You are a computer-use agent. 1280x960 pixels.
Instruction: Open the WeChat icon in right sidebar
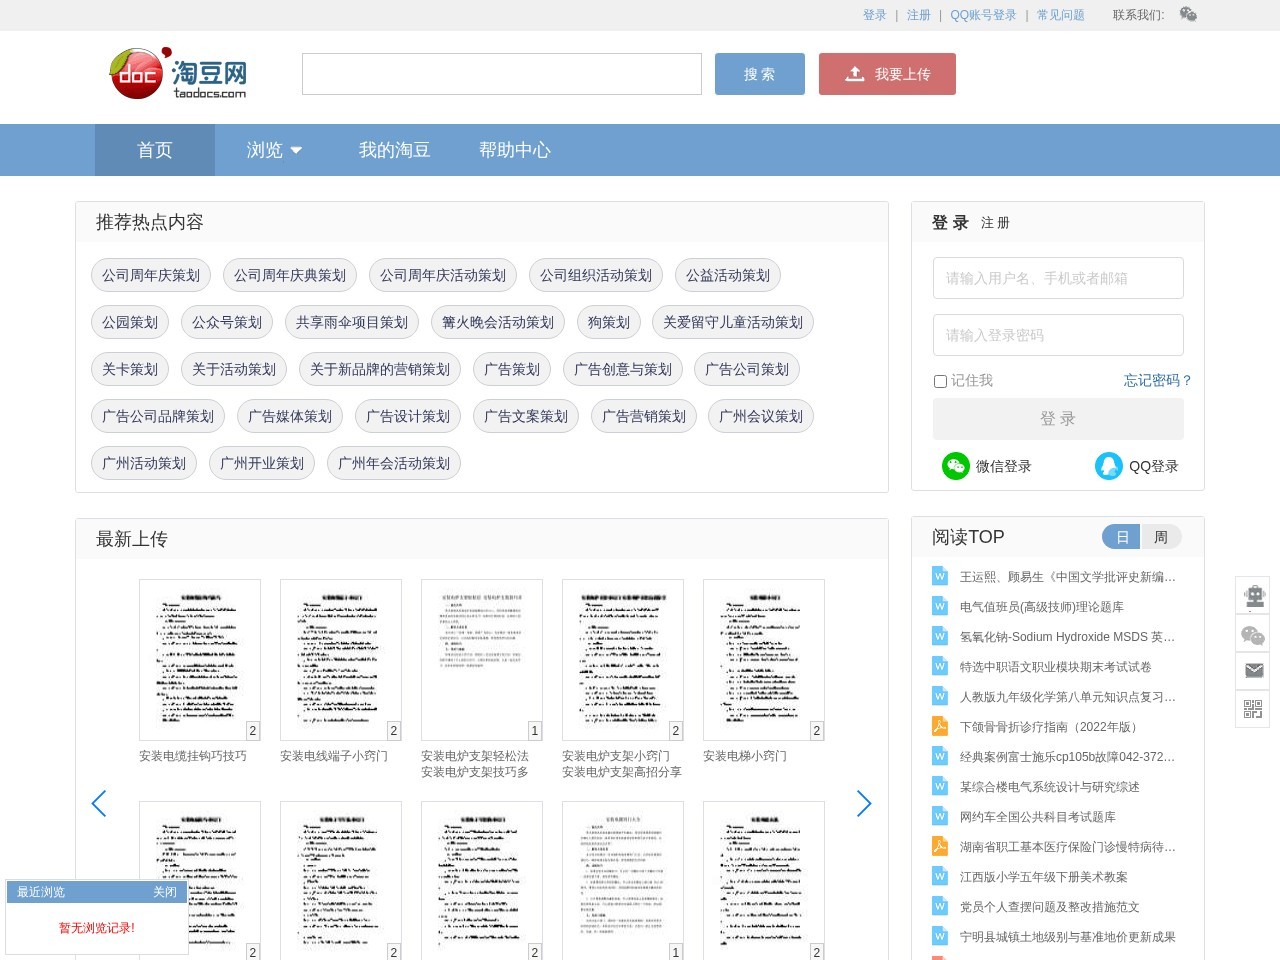[x=1253, y=634]
